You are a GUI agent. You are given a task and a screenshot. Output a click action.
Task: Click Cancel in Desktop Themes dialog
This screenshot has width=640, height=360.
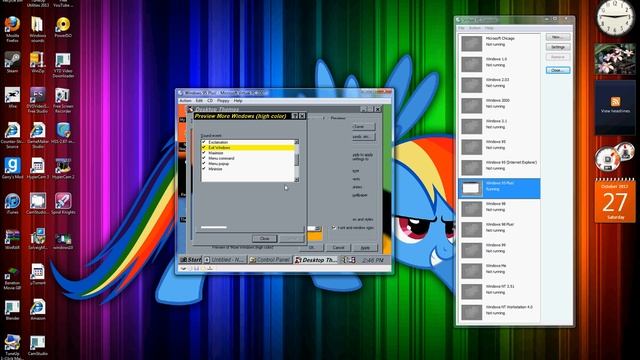338,247
